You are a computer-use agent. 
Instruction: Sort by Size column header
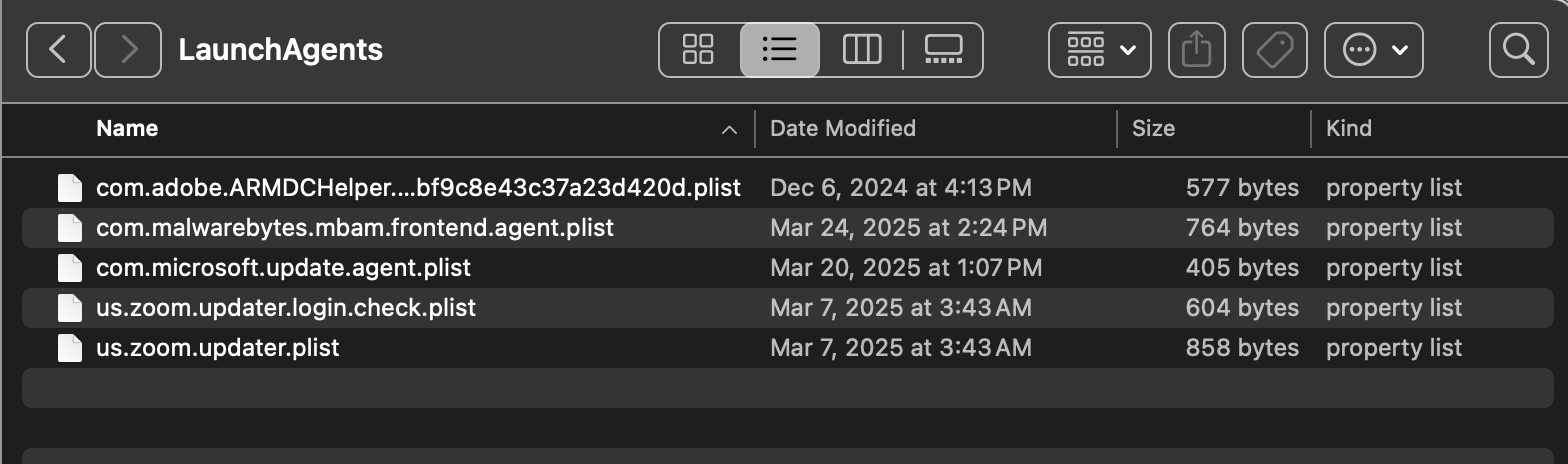coord(1153,128)
